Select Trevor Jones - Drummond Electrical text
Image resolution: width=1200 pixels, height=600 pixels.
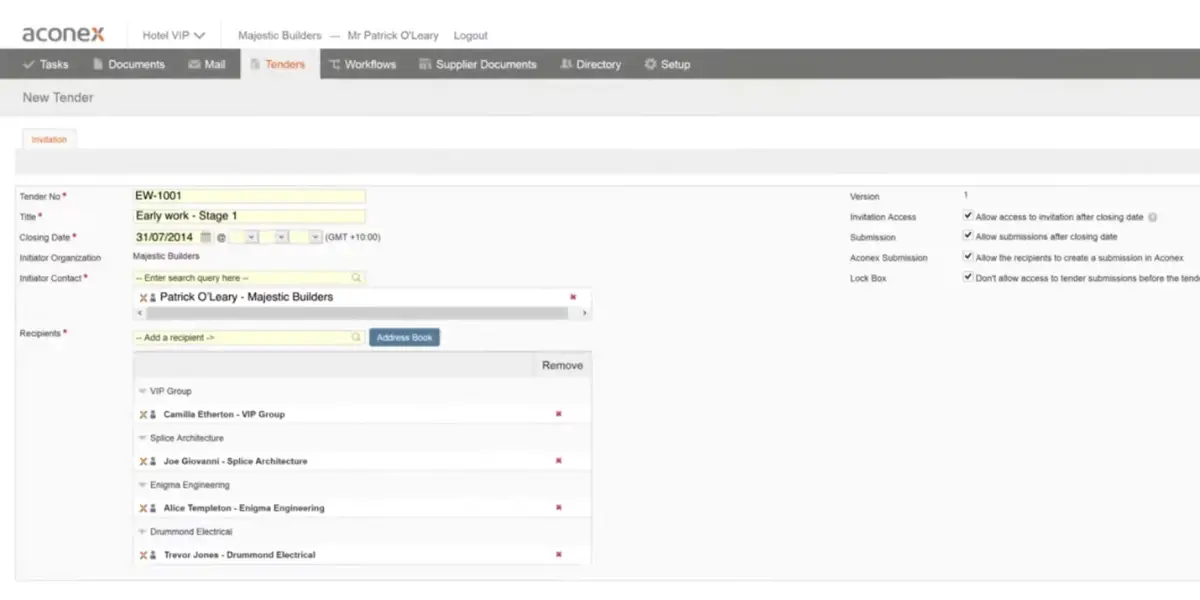239,555
